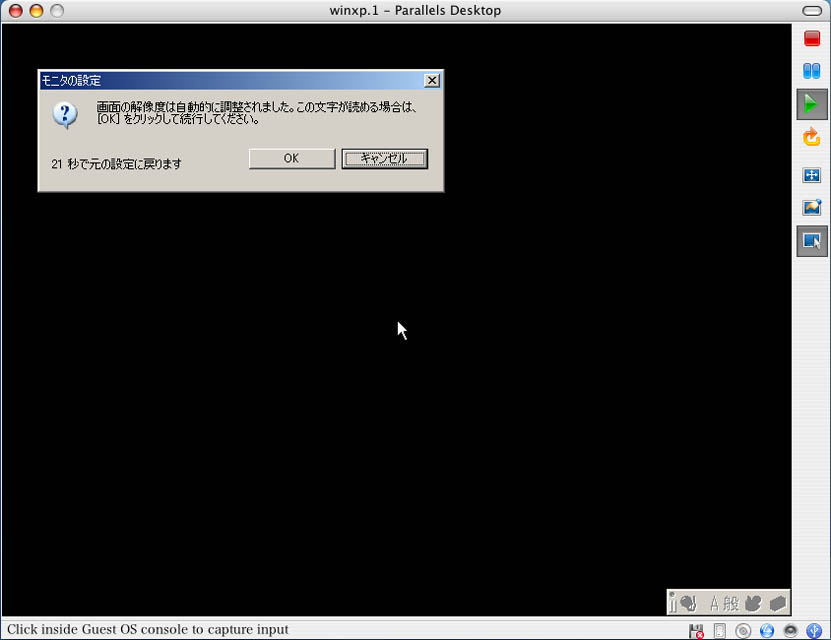
Task: Click the sound speaker status icon
Action: tap(790, 631)
